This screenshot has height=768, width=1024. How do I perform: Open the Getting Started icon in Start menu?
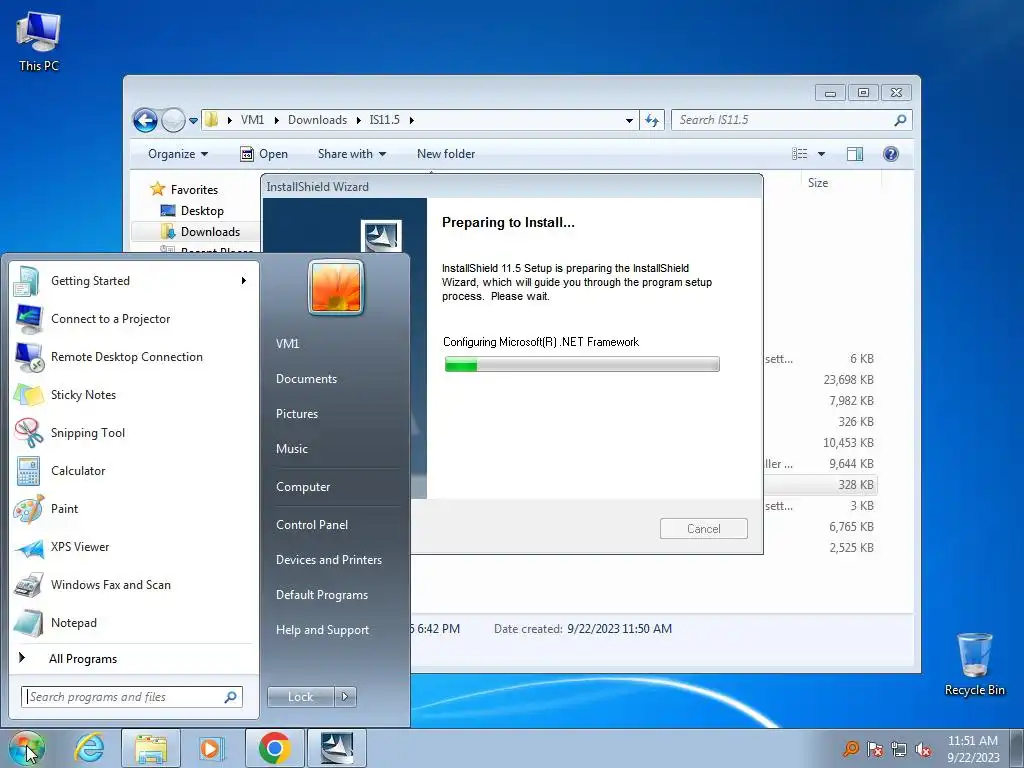click(27, 281)
